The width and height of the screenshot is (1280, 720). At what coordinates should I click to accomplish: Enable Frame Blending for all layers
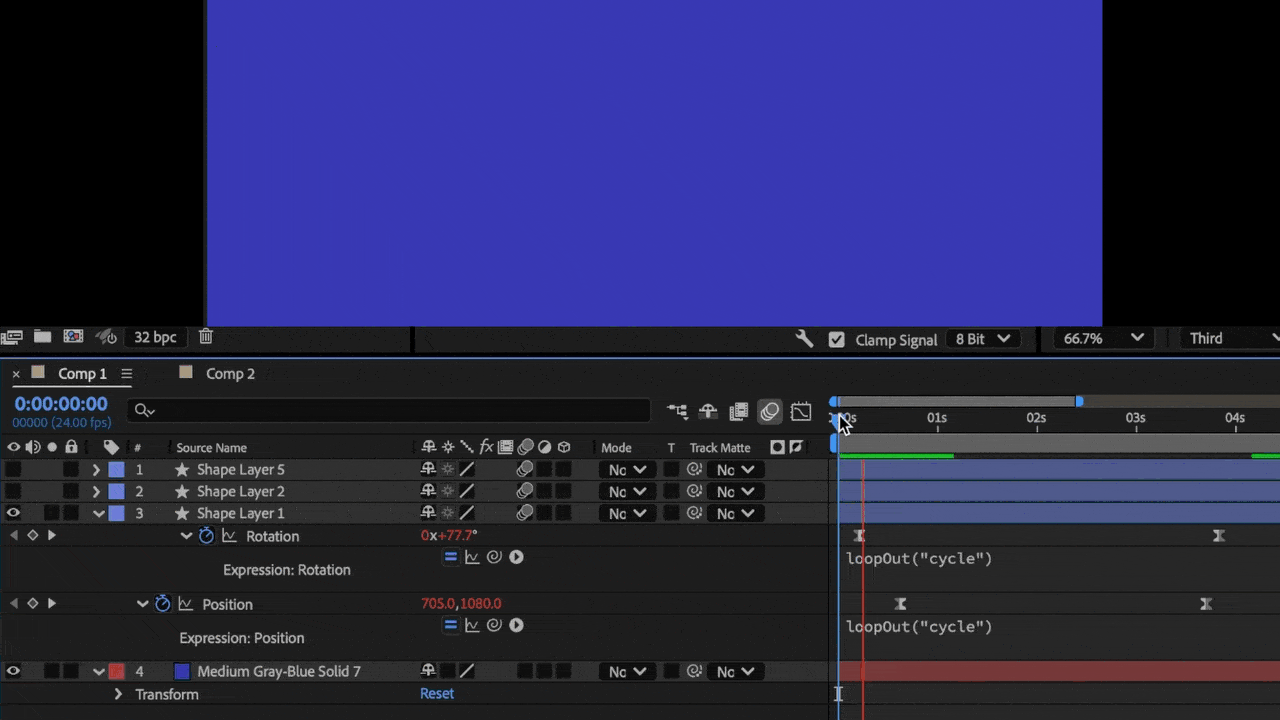click(x=739, y=411)
